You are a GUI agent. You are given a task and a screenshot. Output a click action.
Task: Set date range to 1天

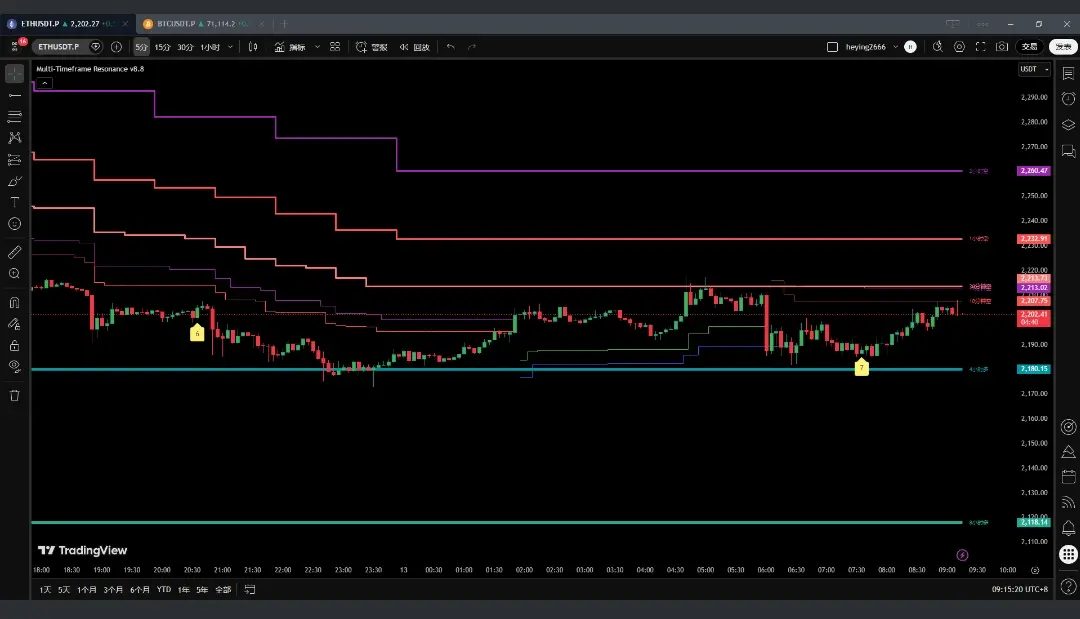[x=45, y=589]
